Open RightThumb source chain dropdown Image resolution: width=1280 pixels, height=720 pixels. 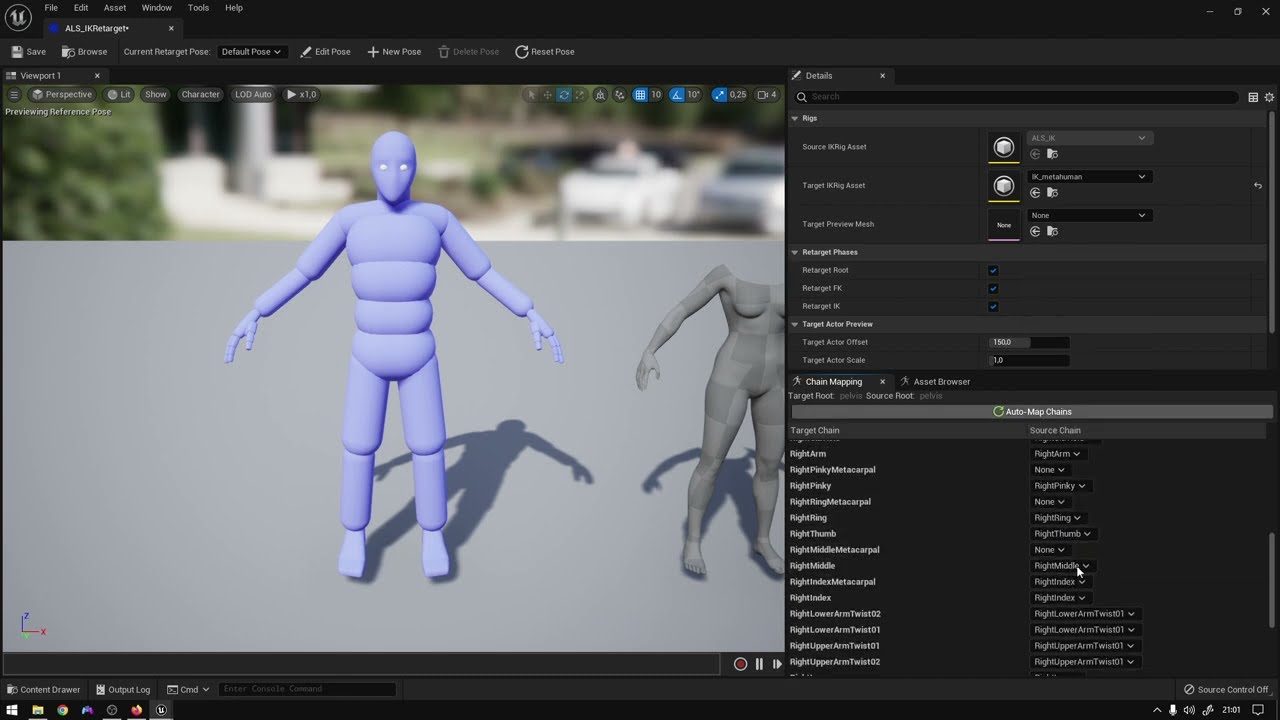point(1063,534)
